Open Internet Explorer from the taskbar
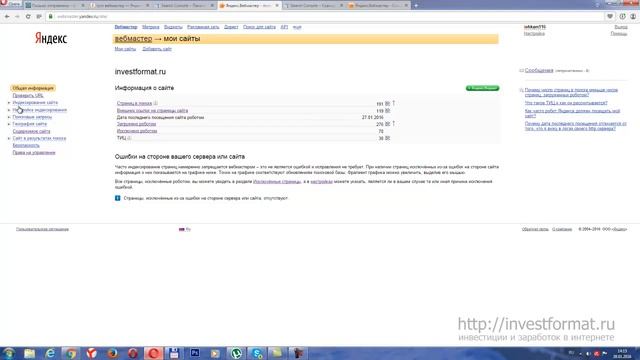This screenshot has height=360, width=640. pos(50,353)
